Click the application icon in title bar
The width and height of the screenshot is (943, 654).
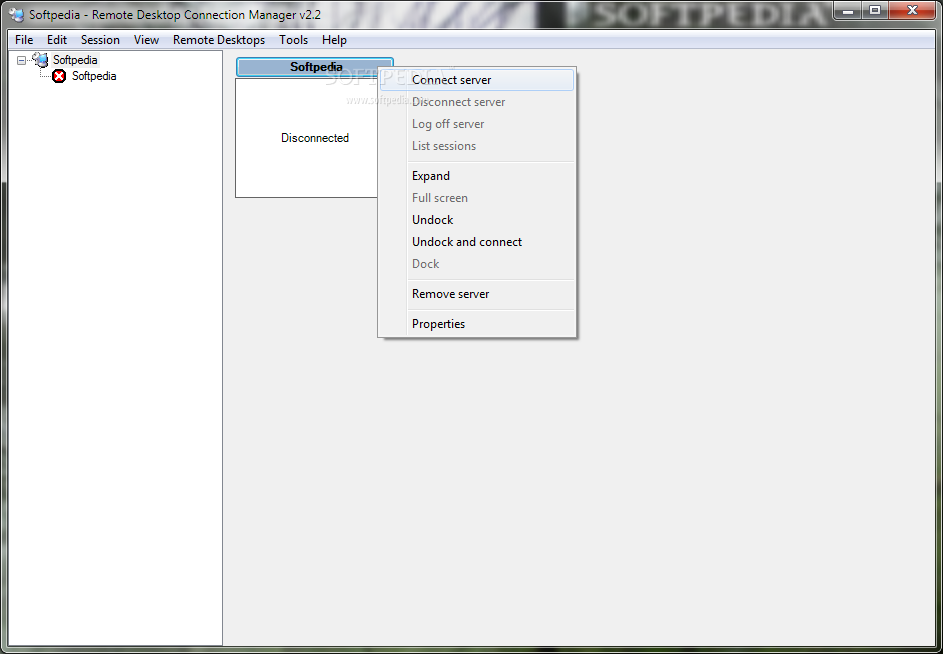(16, 14)
